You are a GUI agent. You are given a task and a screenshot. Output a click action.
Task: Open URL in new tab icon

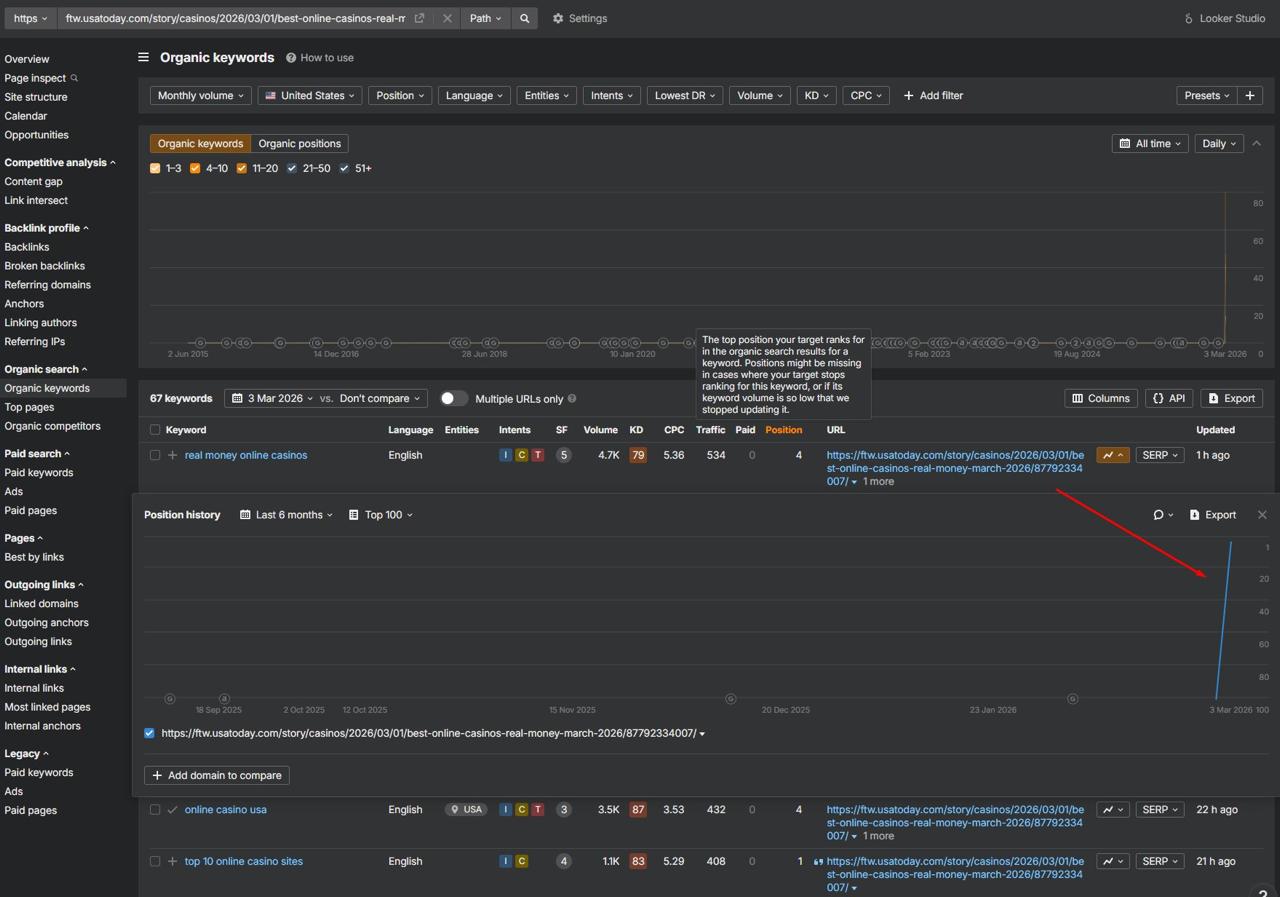(x=420, y=18)
